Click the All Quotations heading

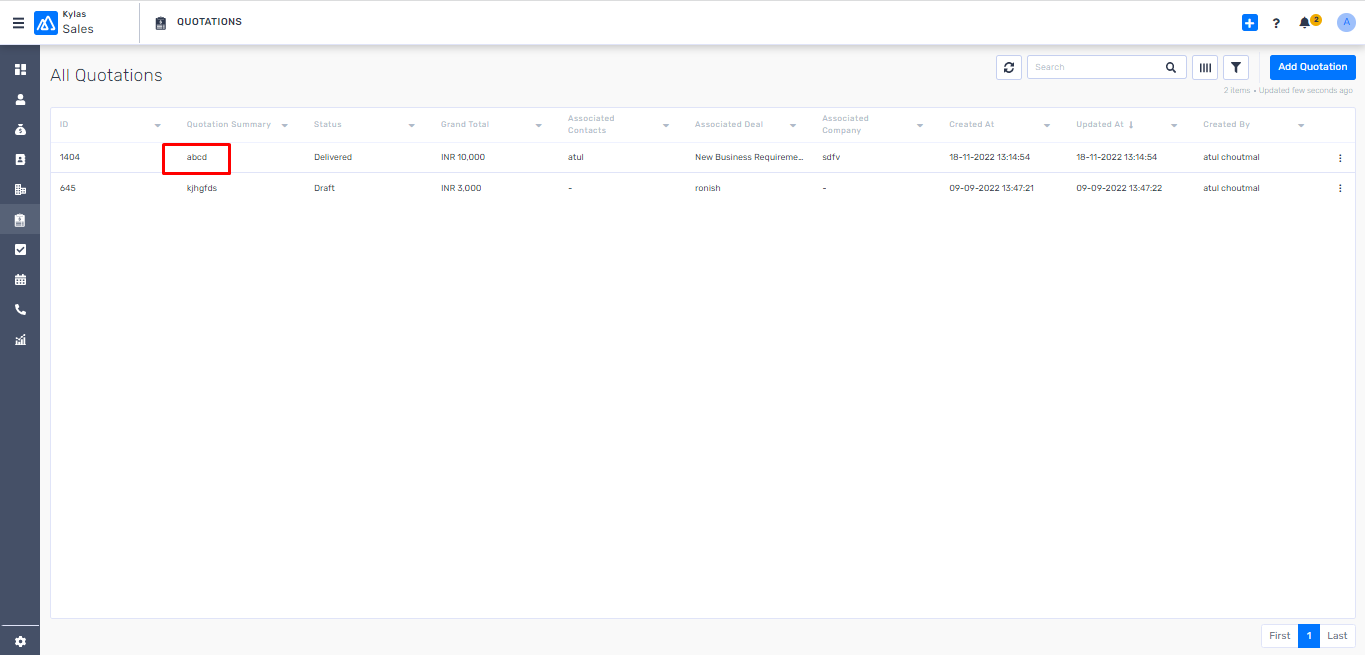[106, 75]
